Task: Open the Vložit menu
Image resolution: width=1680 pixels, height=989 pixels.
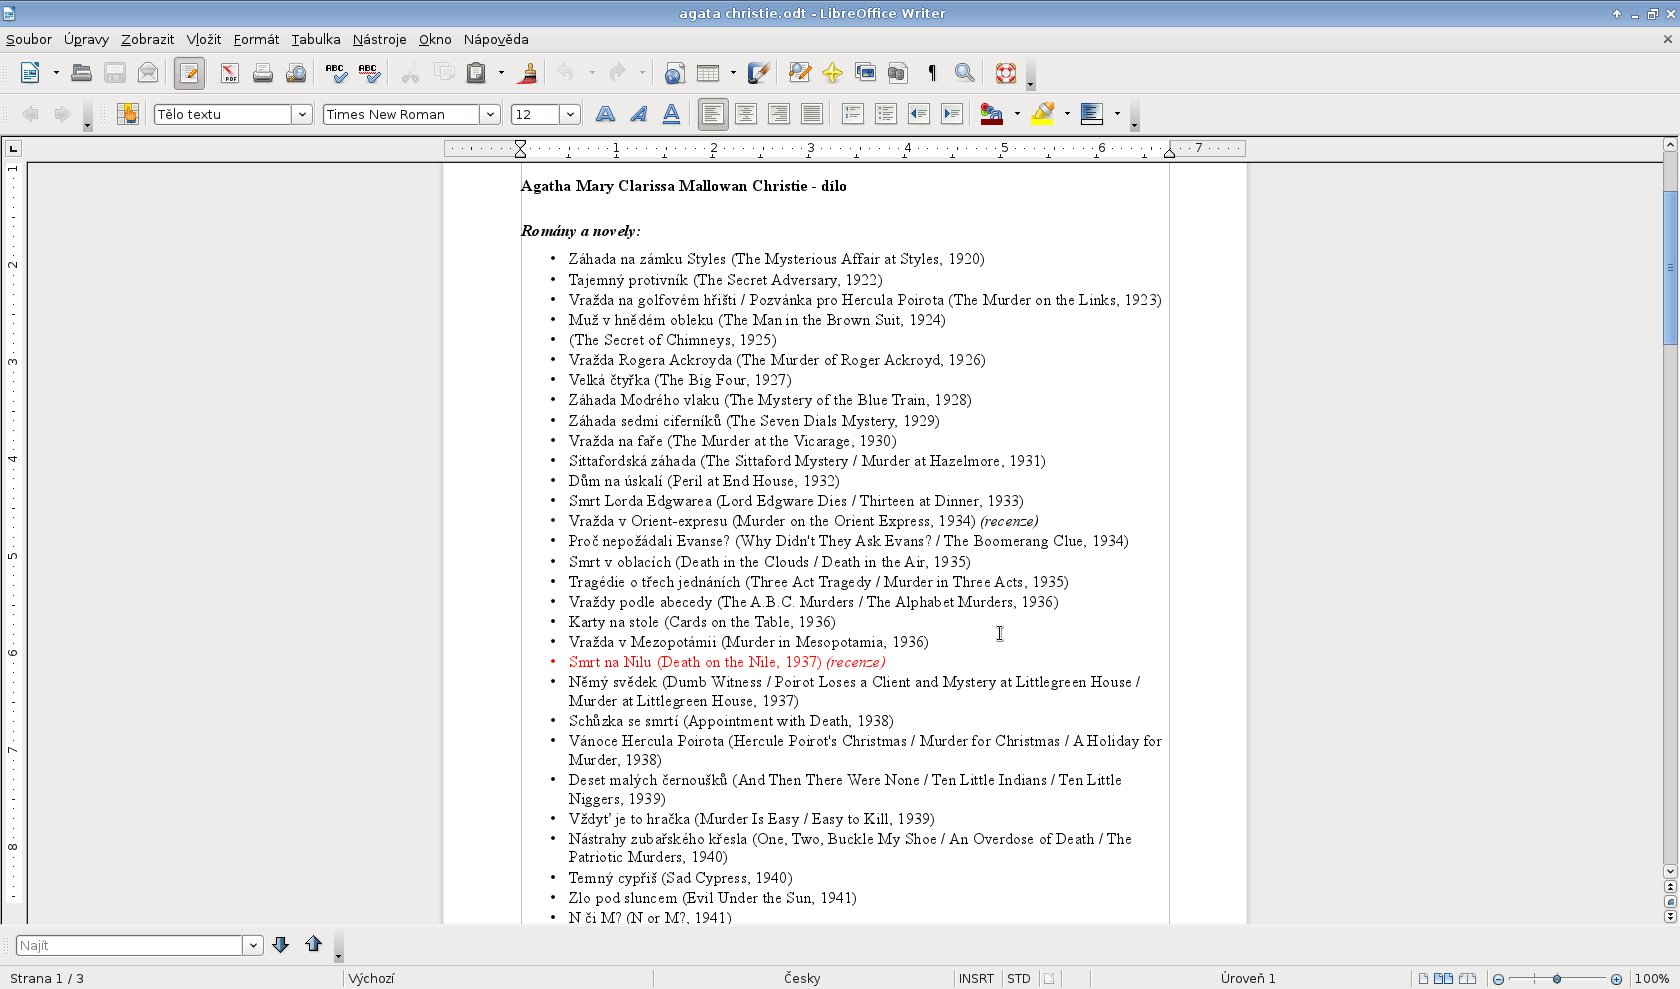Action: pos(204,39)
